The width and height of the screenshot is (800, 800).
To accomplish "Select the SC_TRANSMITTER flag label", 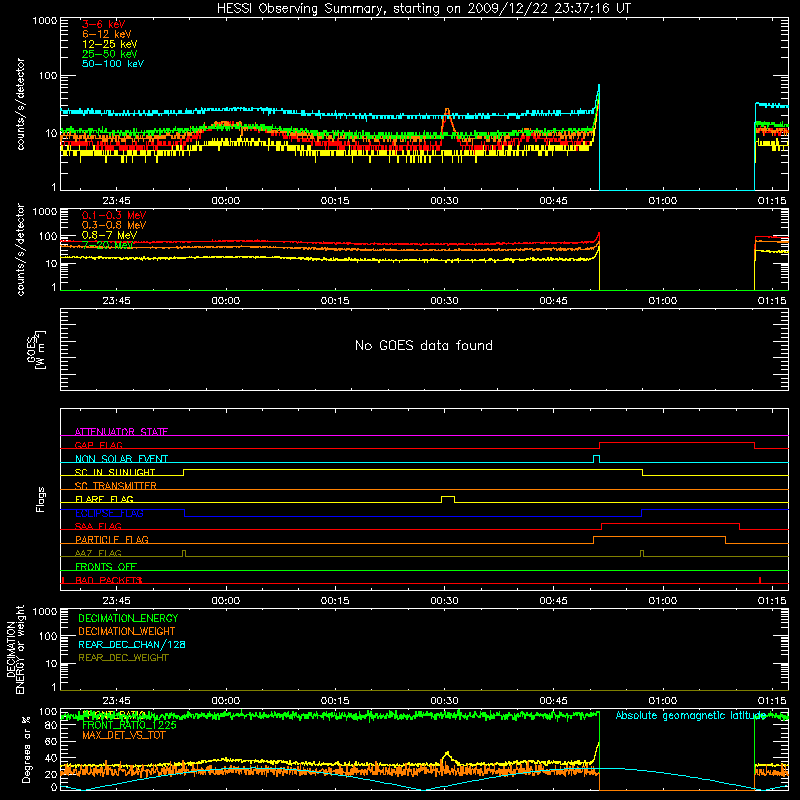I will 116,485.
